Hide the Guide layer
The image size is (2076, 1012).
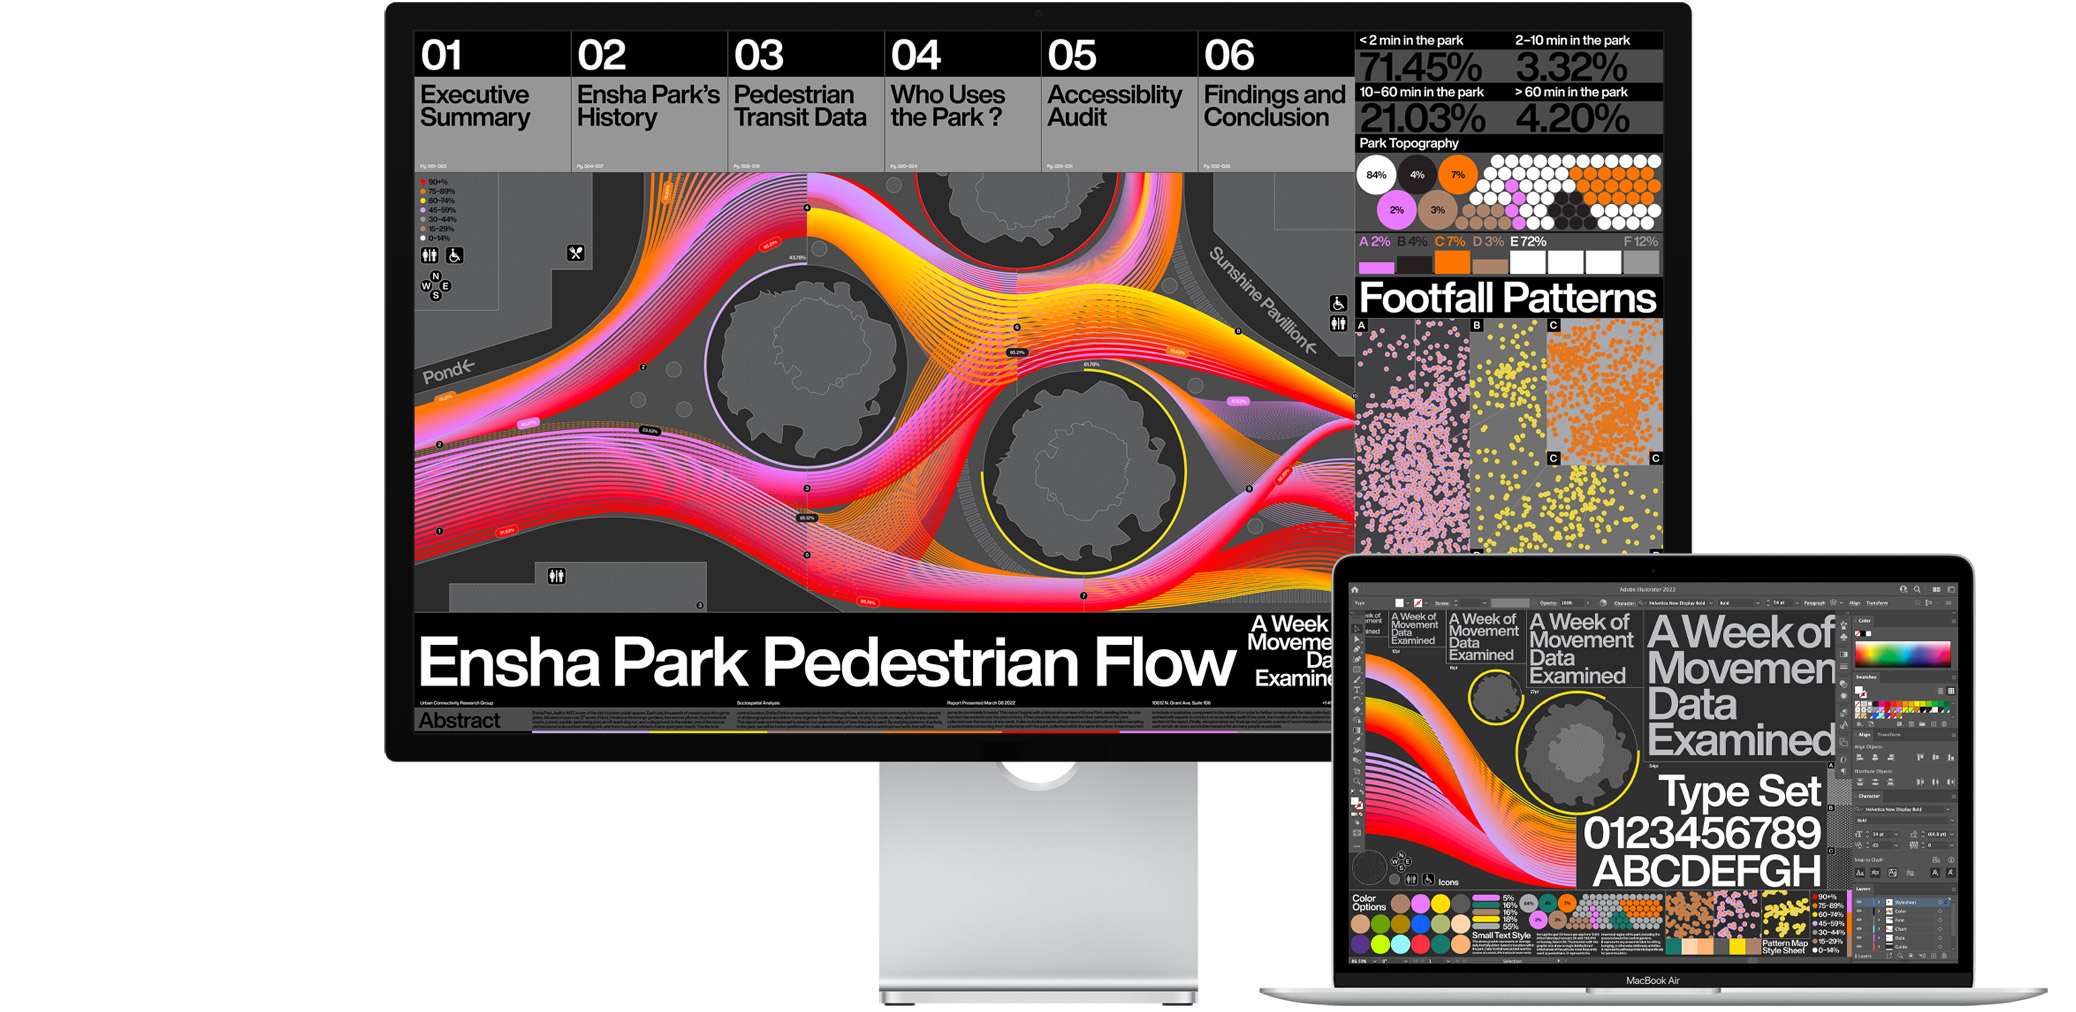[1859, 947]
